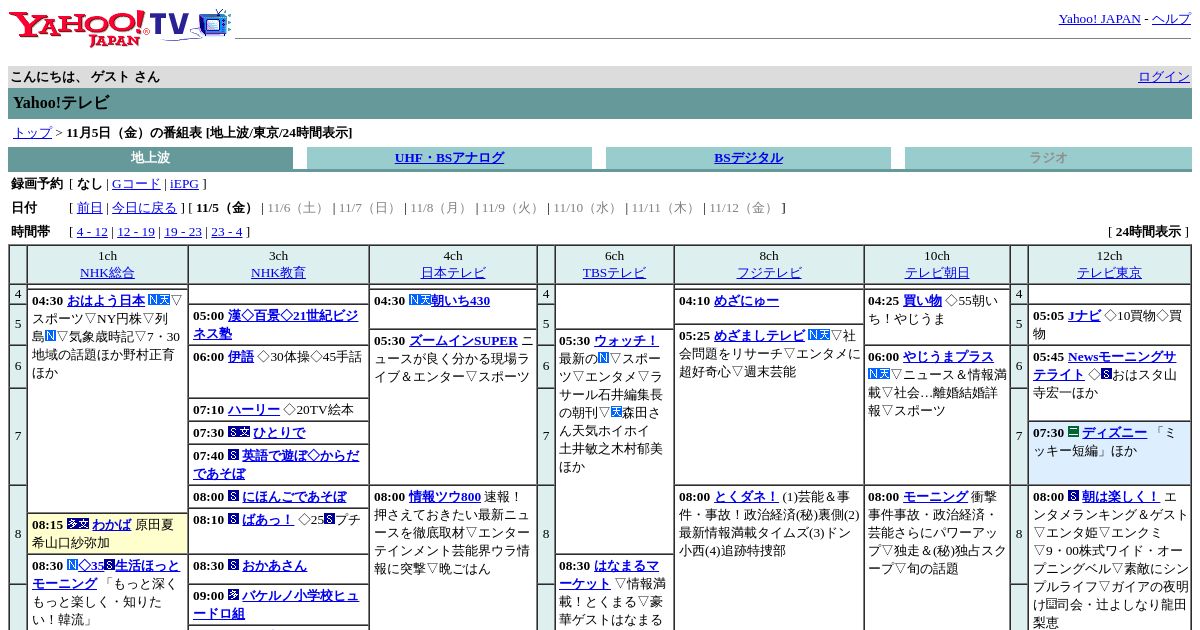Viewport: 1200px width, 630px height.
Task: Open 買い物 program at 04:25
Action: coord(922,301)
